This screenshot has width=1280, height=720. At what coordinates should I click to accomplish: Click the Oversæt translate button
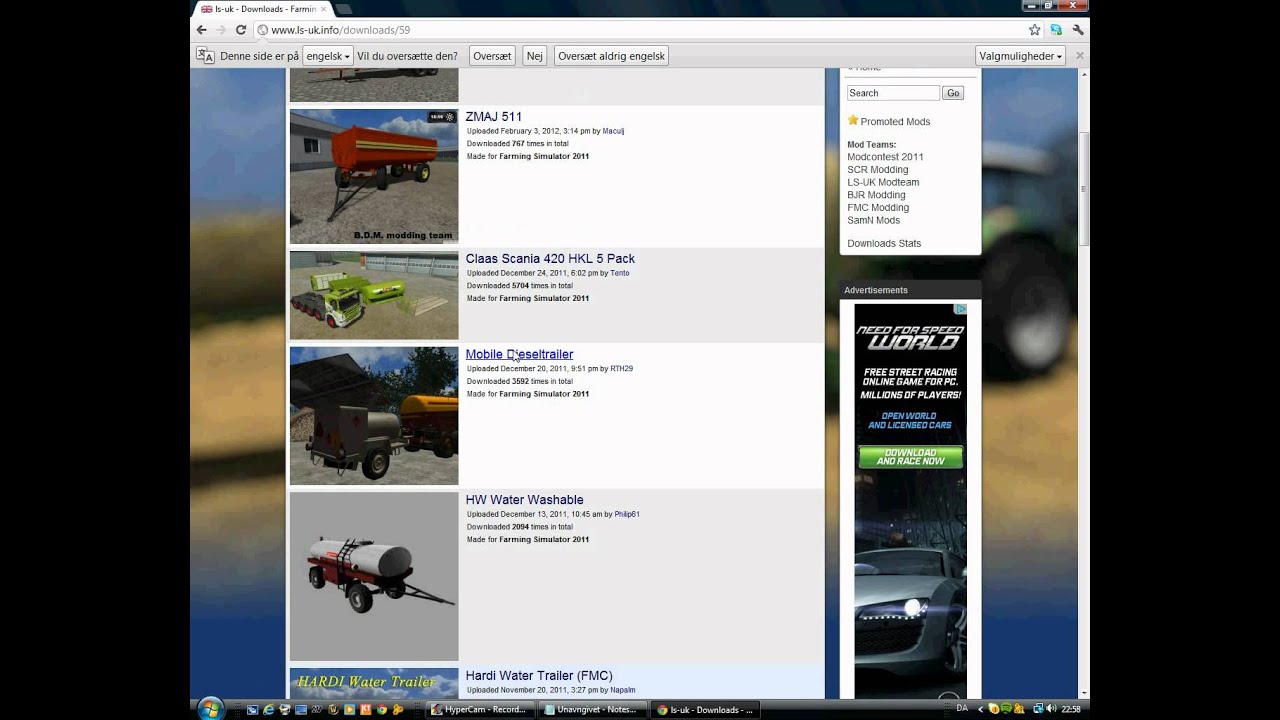(492, 56)
